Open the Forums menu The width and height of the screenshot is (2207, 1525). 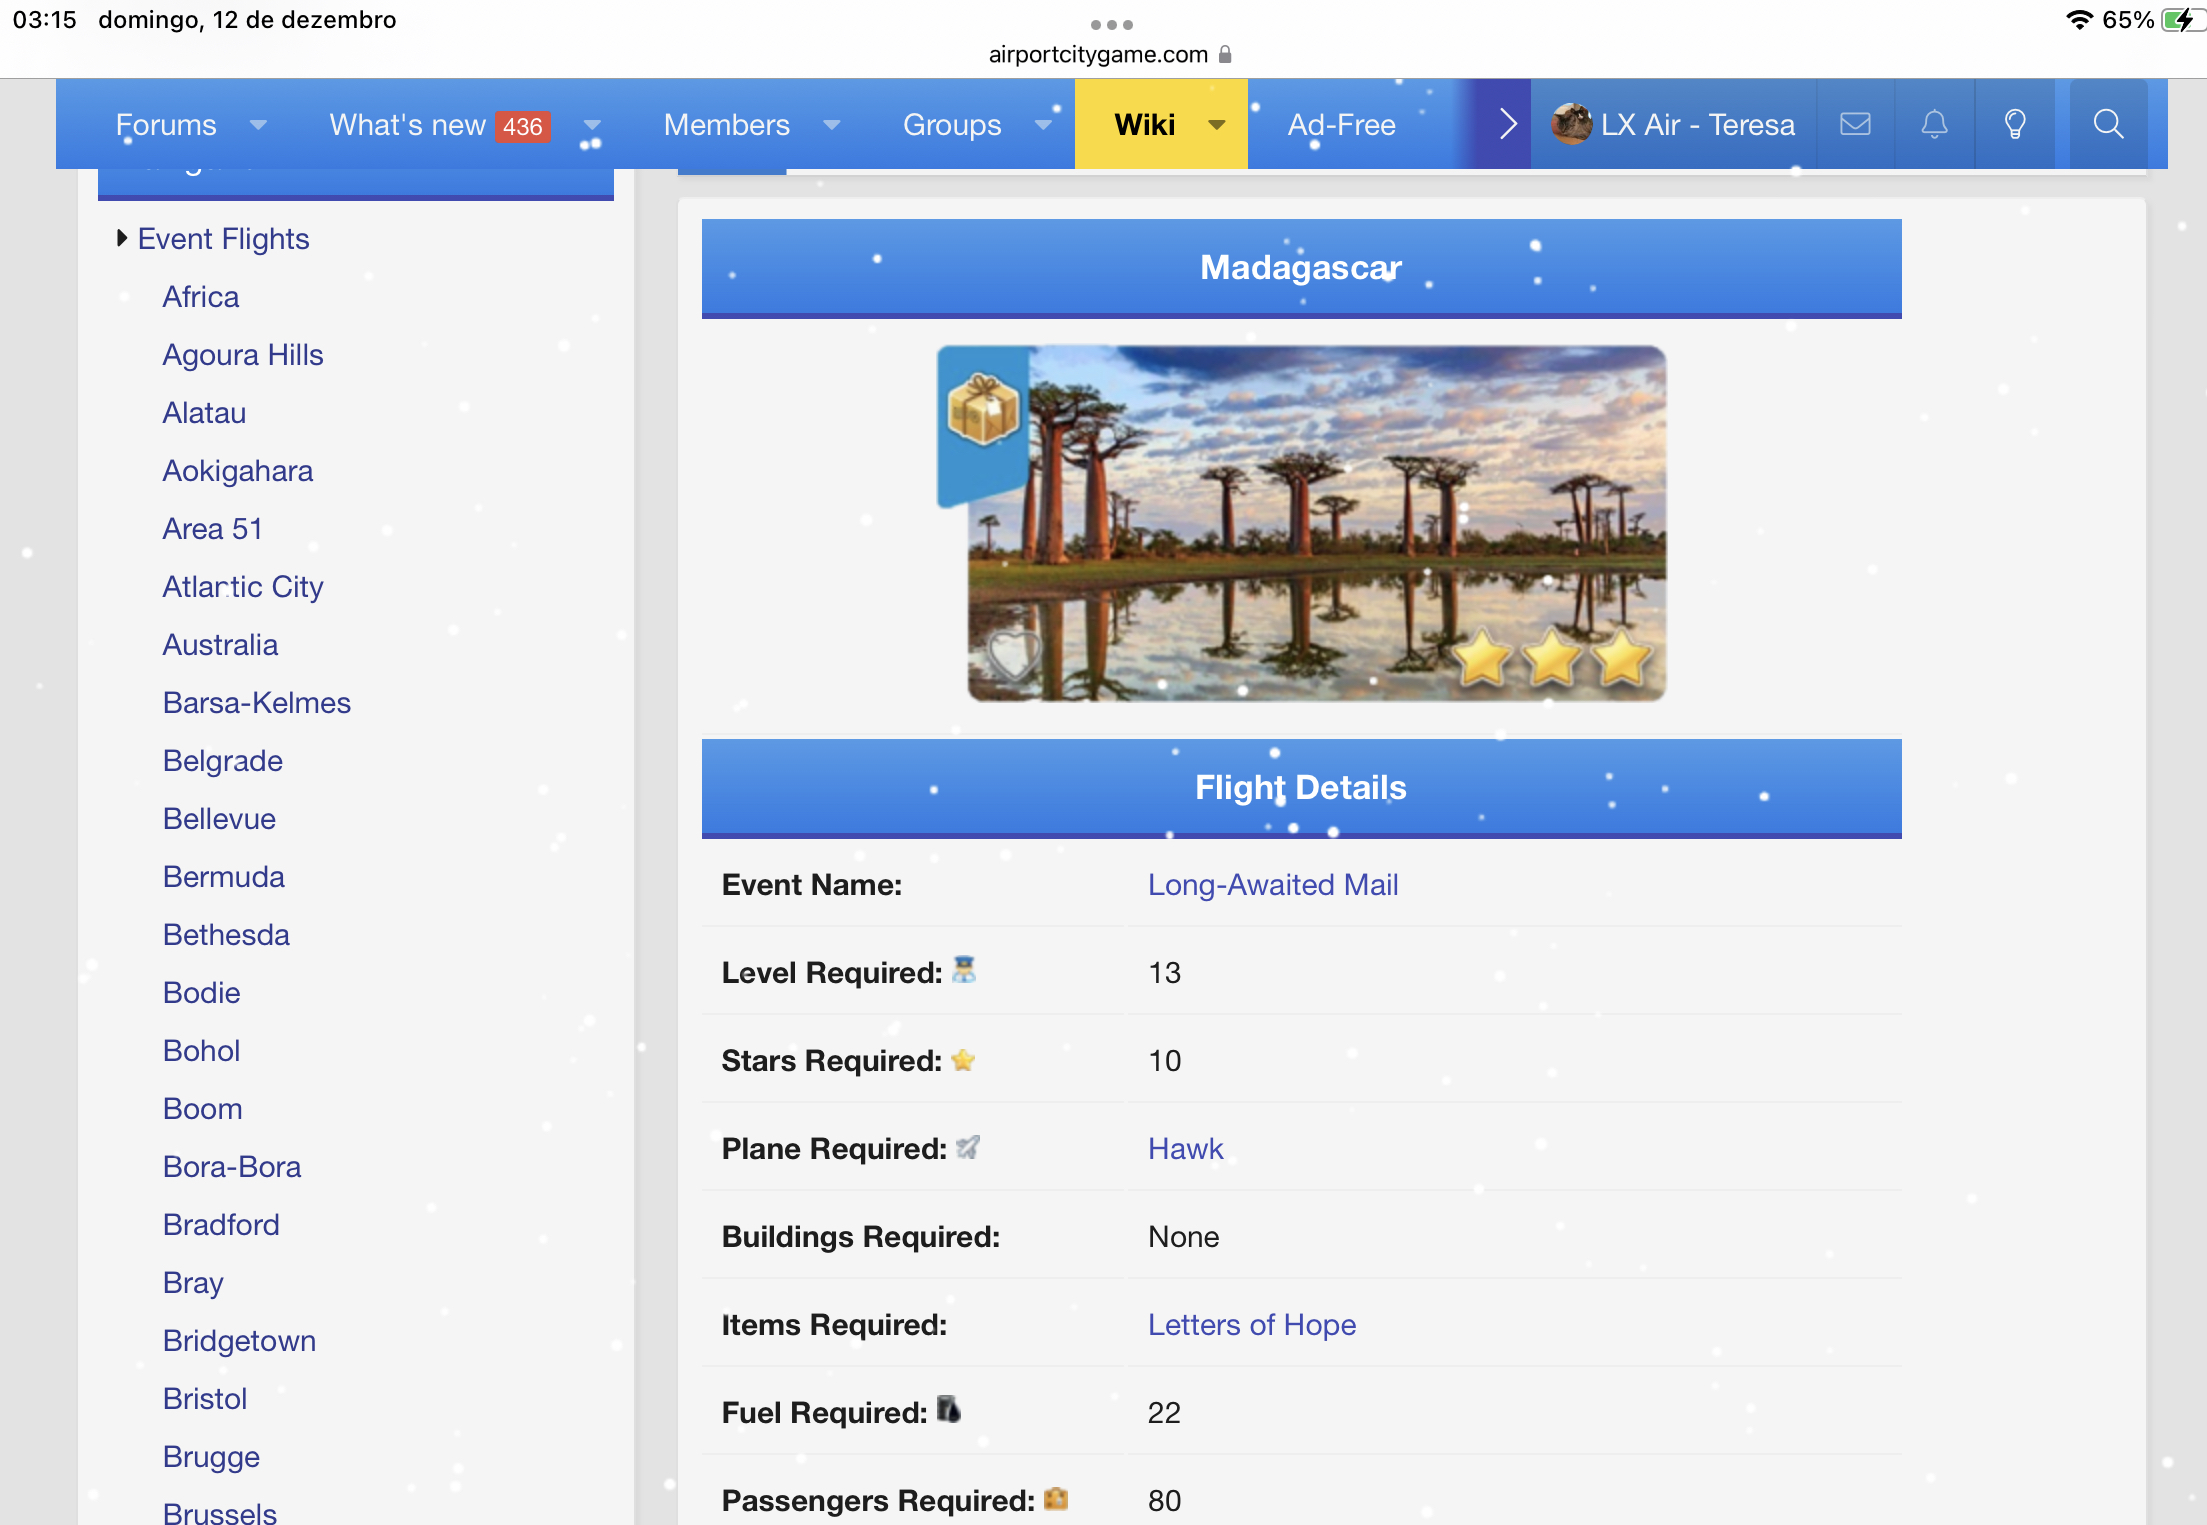tap(166, 125)
